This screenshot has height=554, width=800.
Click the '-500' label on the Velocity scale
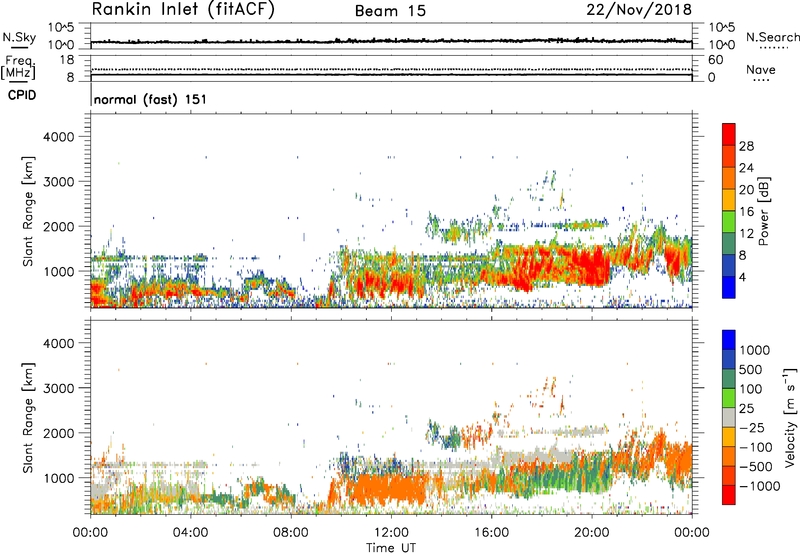point(756,467)
